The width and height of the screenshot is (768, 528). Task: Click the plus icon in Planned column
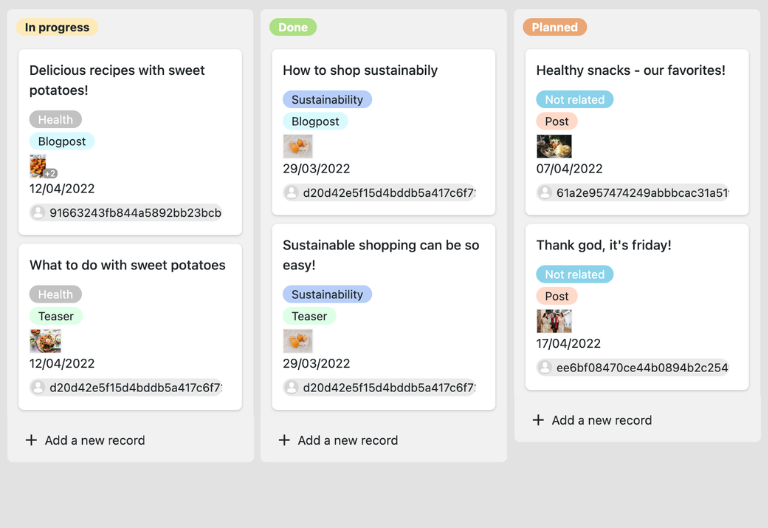click(538, 420)
